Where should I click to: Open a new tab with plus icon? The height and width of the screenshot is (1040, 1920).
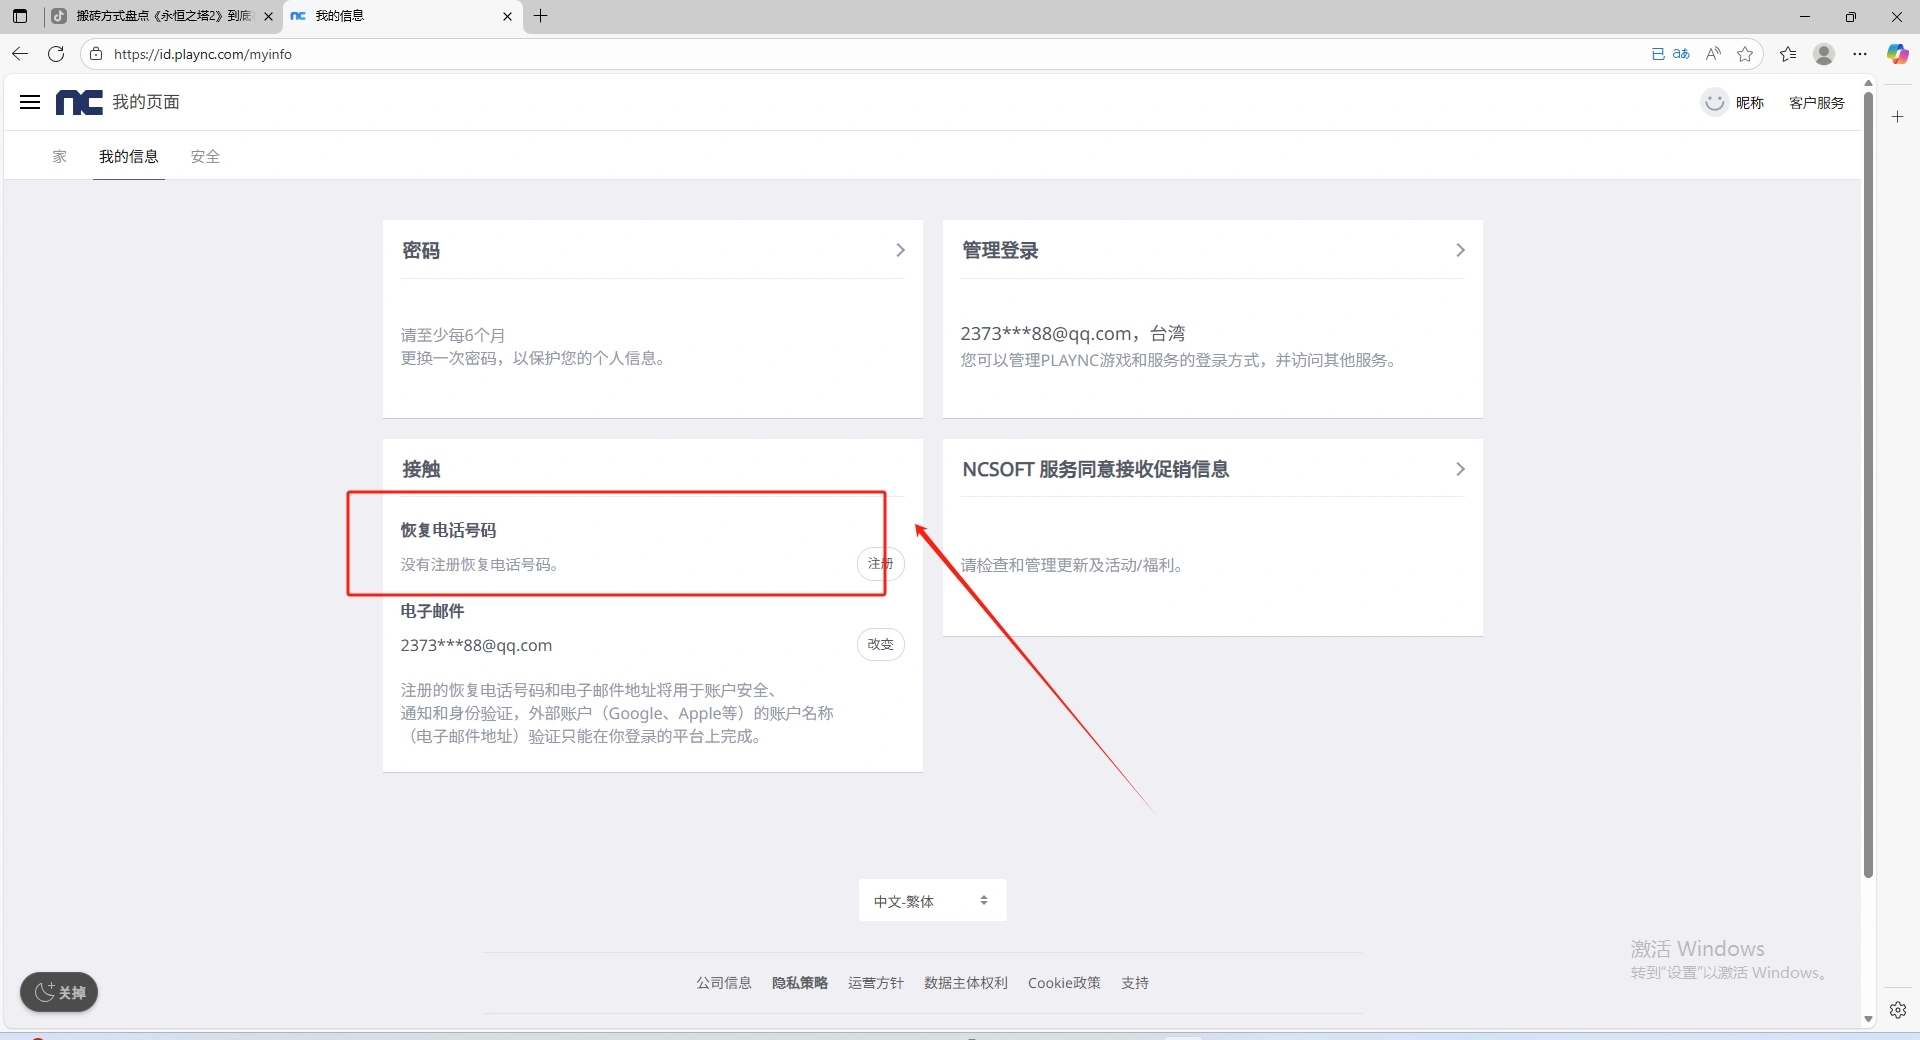(541, 16)
